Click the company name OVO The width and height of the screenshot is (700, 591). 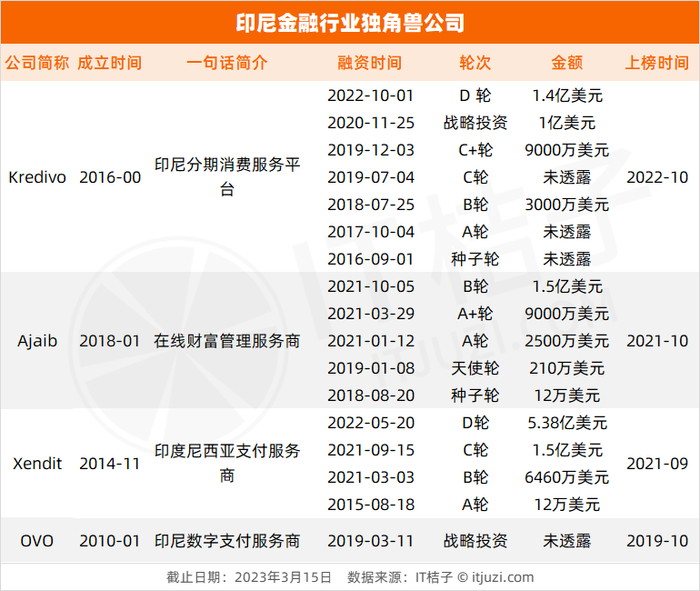click(x=37, y=541)
